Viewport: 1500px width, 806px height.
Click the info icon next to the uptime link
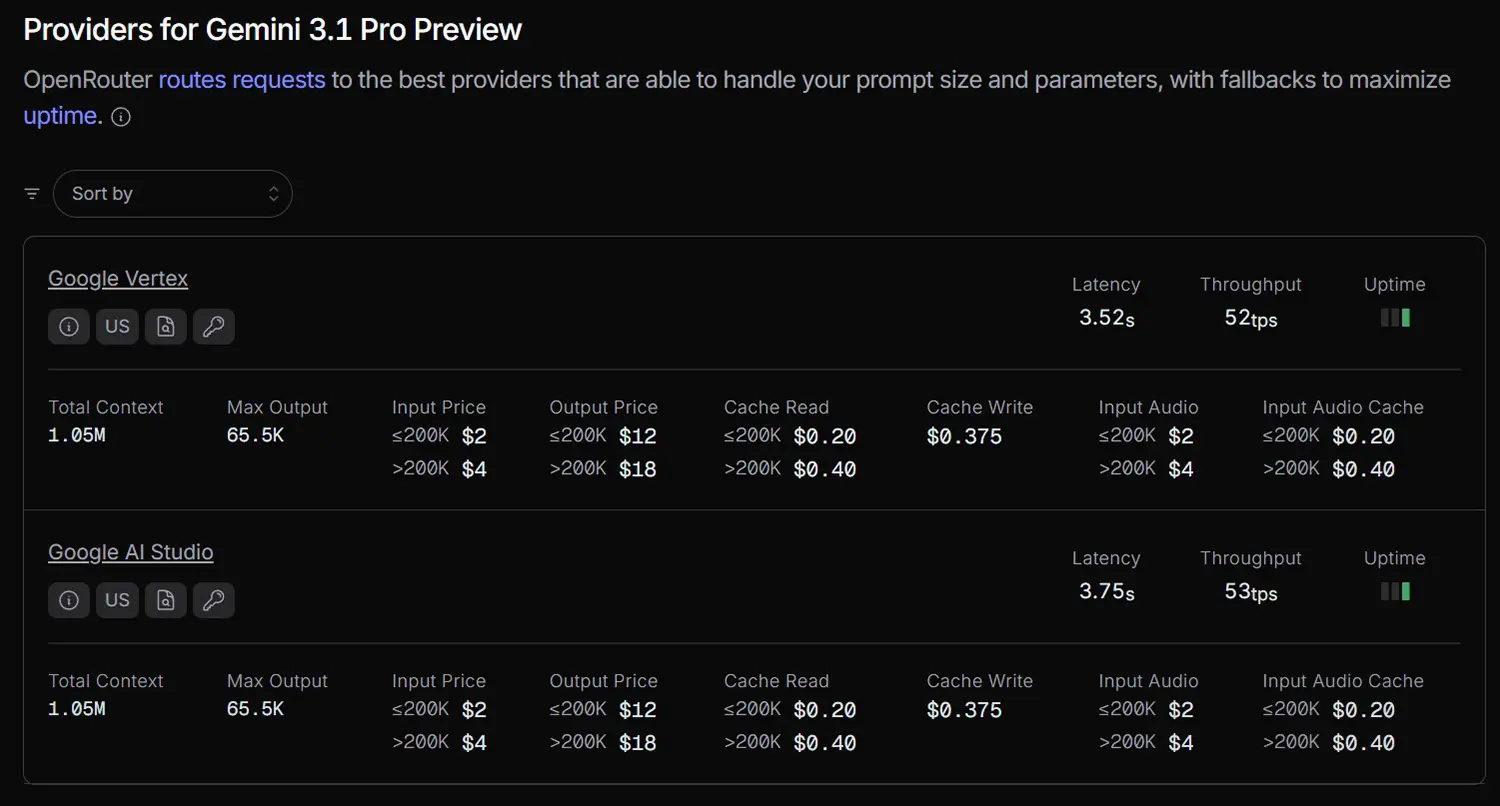point(121,117)
